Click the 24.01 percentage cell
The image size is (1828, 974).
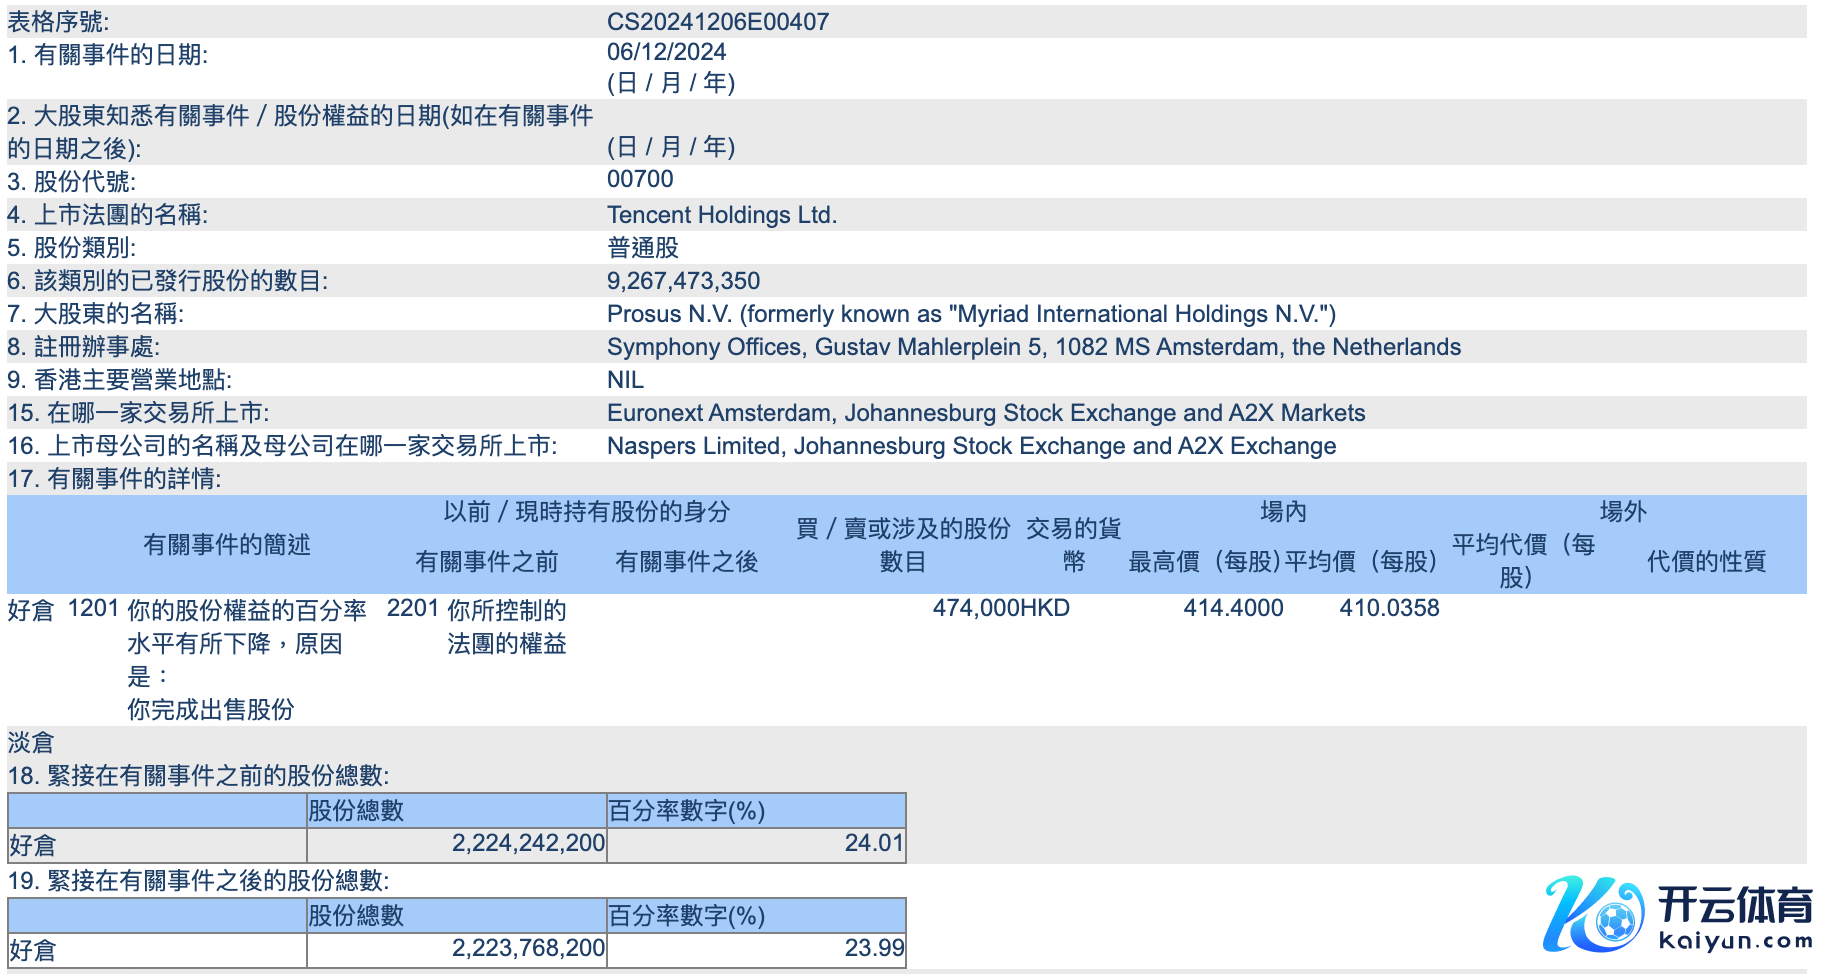coord(873,843)
